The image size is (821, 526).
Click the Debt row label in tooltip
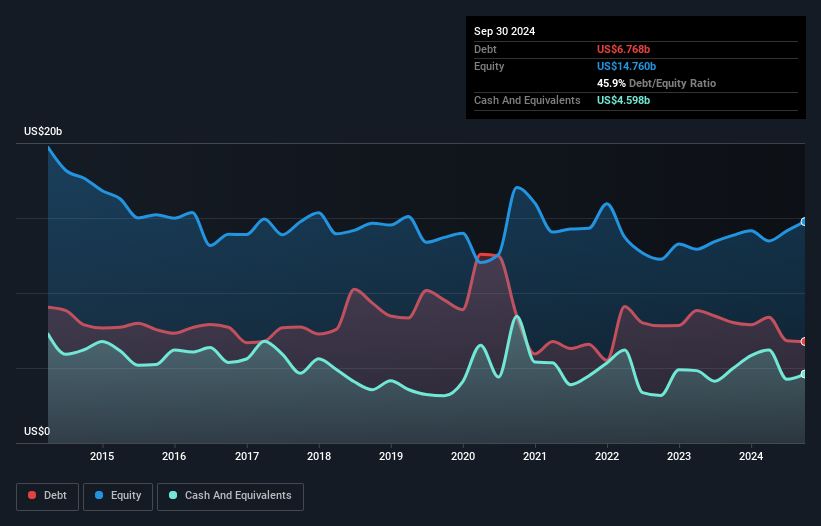tap(485, 49)
